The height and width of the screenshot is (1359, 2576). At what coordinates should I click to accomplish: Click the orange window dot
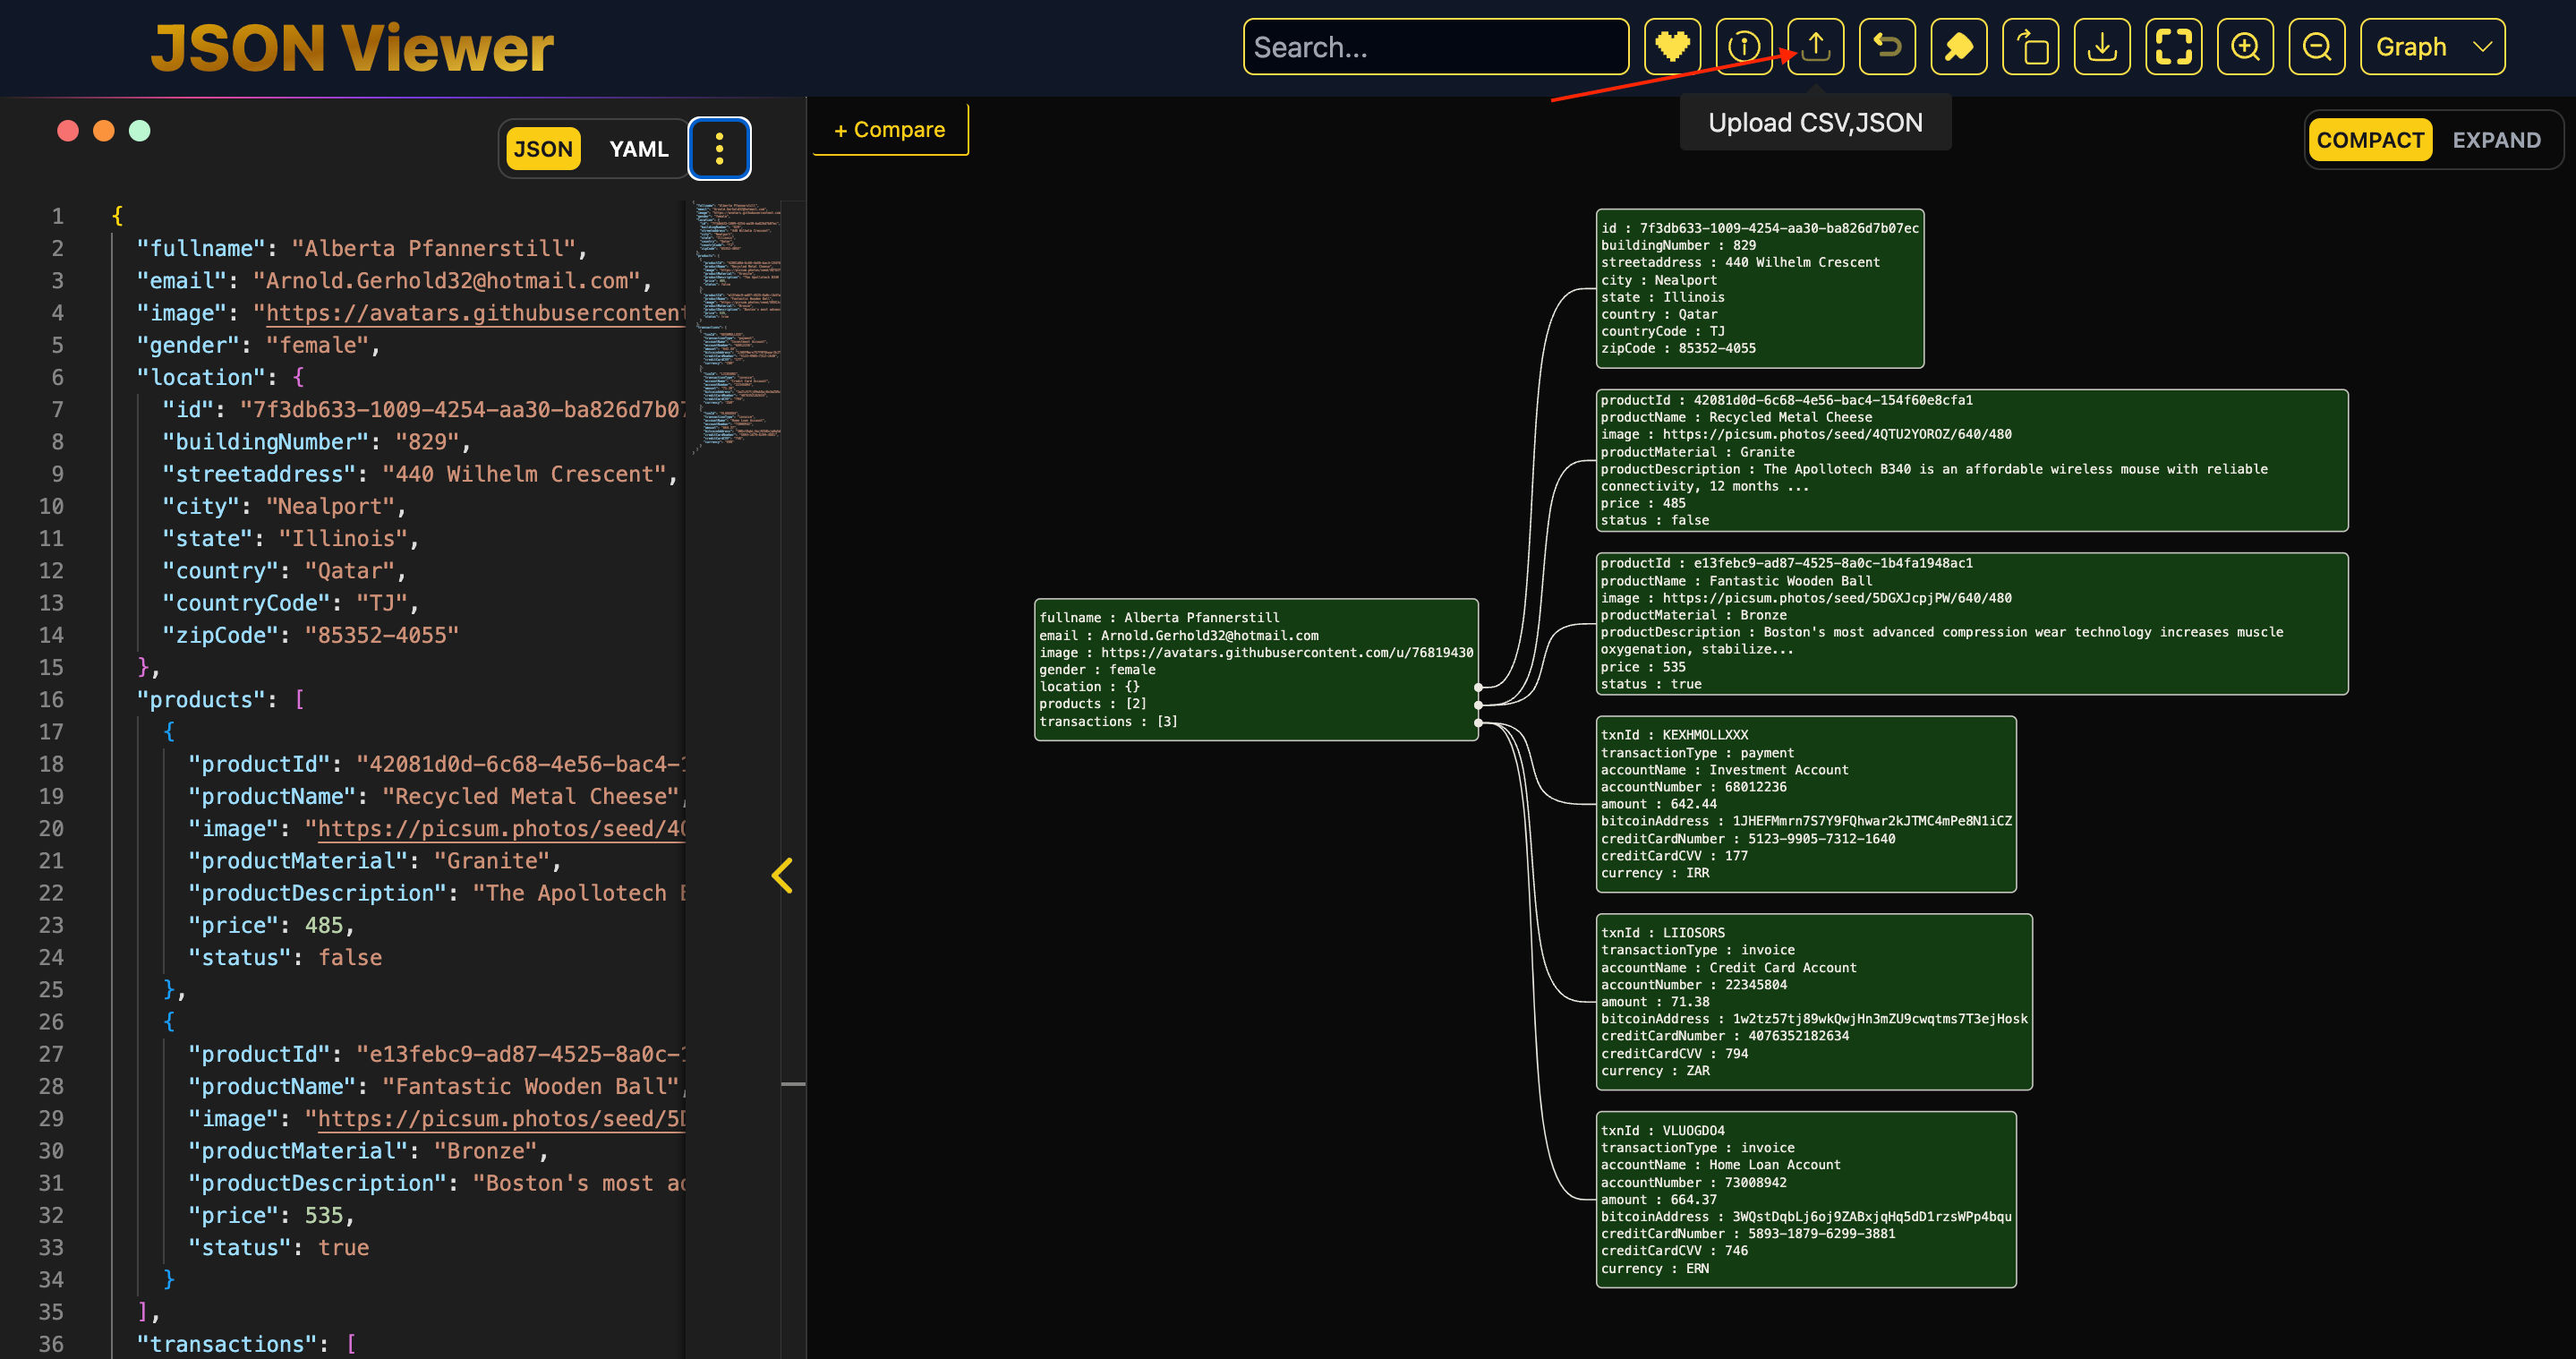pyautogui.click(x=104, y=131)
